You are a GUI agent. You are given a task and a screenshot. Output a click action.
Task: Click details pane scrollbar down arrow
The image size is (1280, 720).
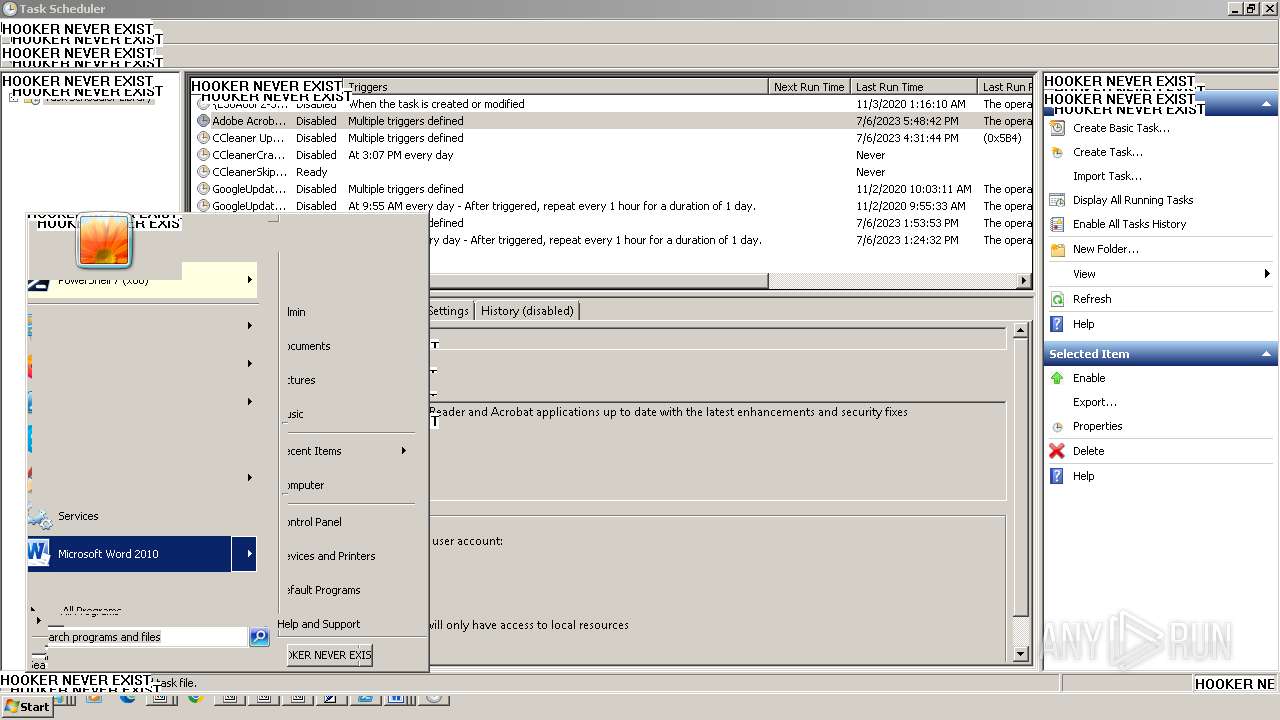[x=1020, y=654]
